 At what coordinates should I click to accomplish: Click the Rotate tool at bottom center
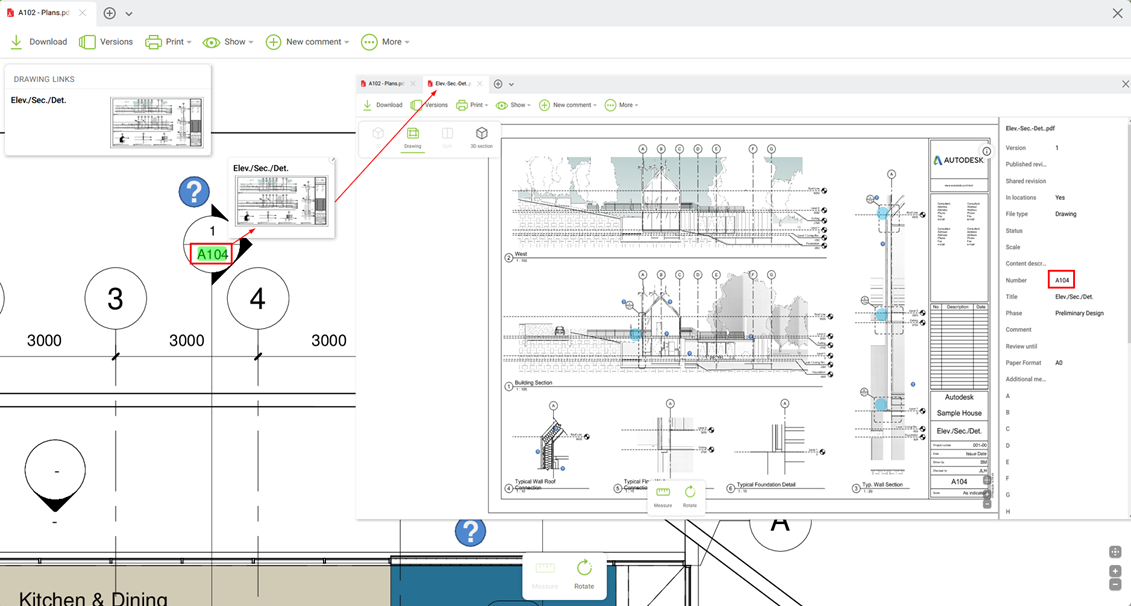[x=584, y=574]
